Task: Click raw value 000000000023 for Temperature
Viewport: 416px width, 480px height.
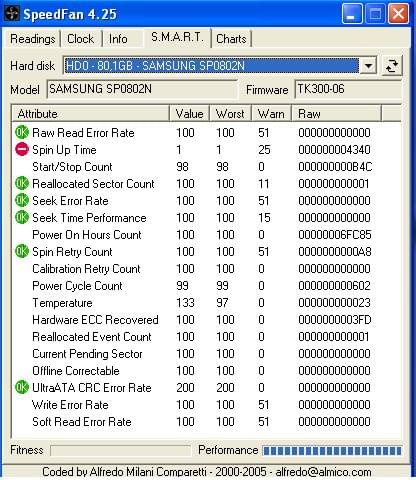Action: 334,303
